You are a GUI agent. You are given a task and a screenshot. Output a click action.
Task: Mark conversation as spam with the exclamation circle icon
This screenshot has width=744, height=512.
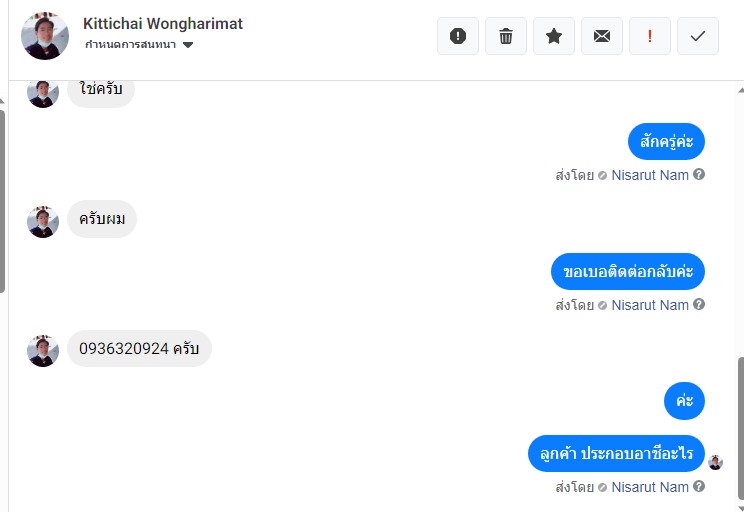[457, 36]
